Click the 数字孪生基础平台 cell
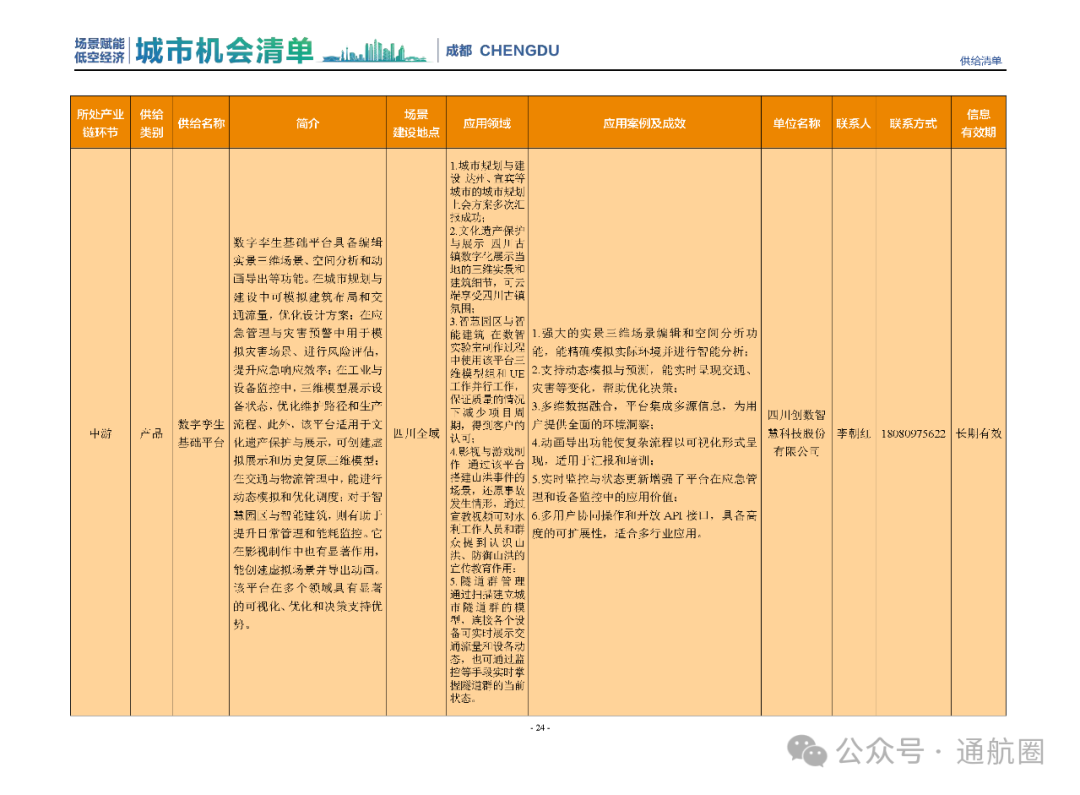The image size is (1080, 795). 201,433
